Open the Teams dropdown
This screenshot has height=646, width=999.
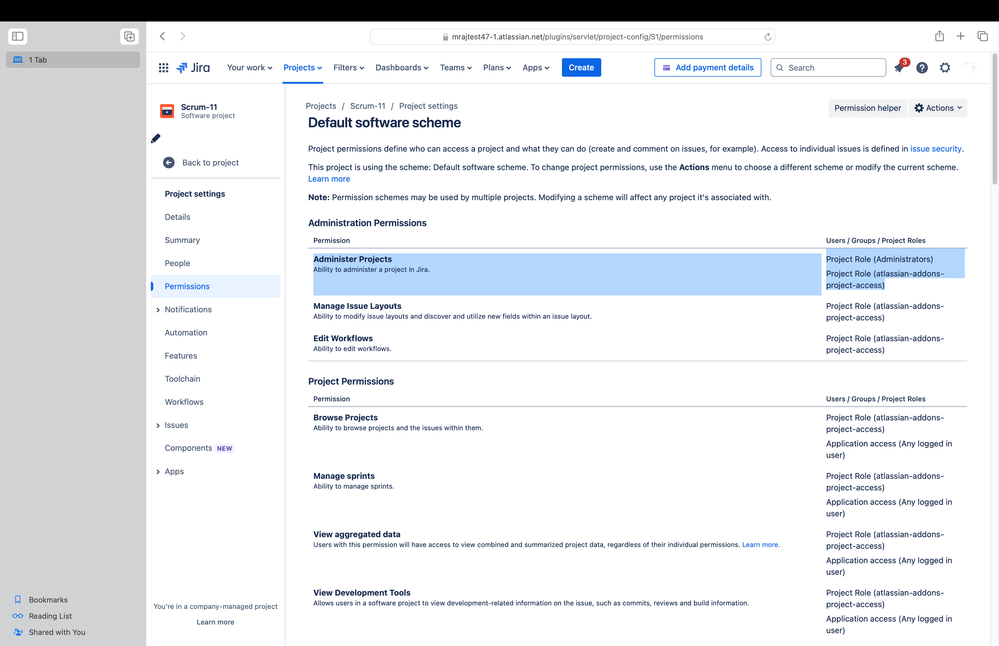click(x=456, y=68)
